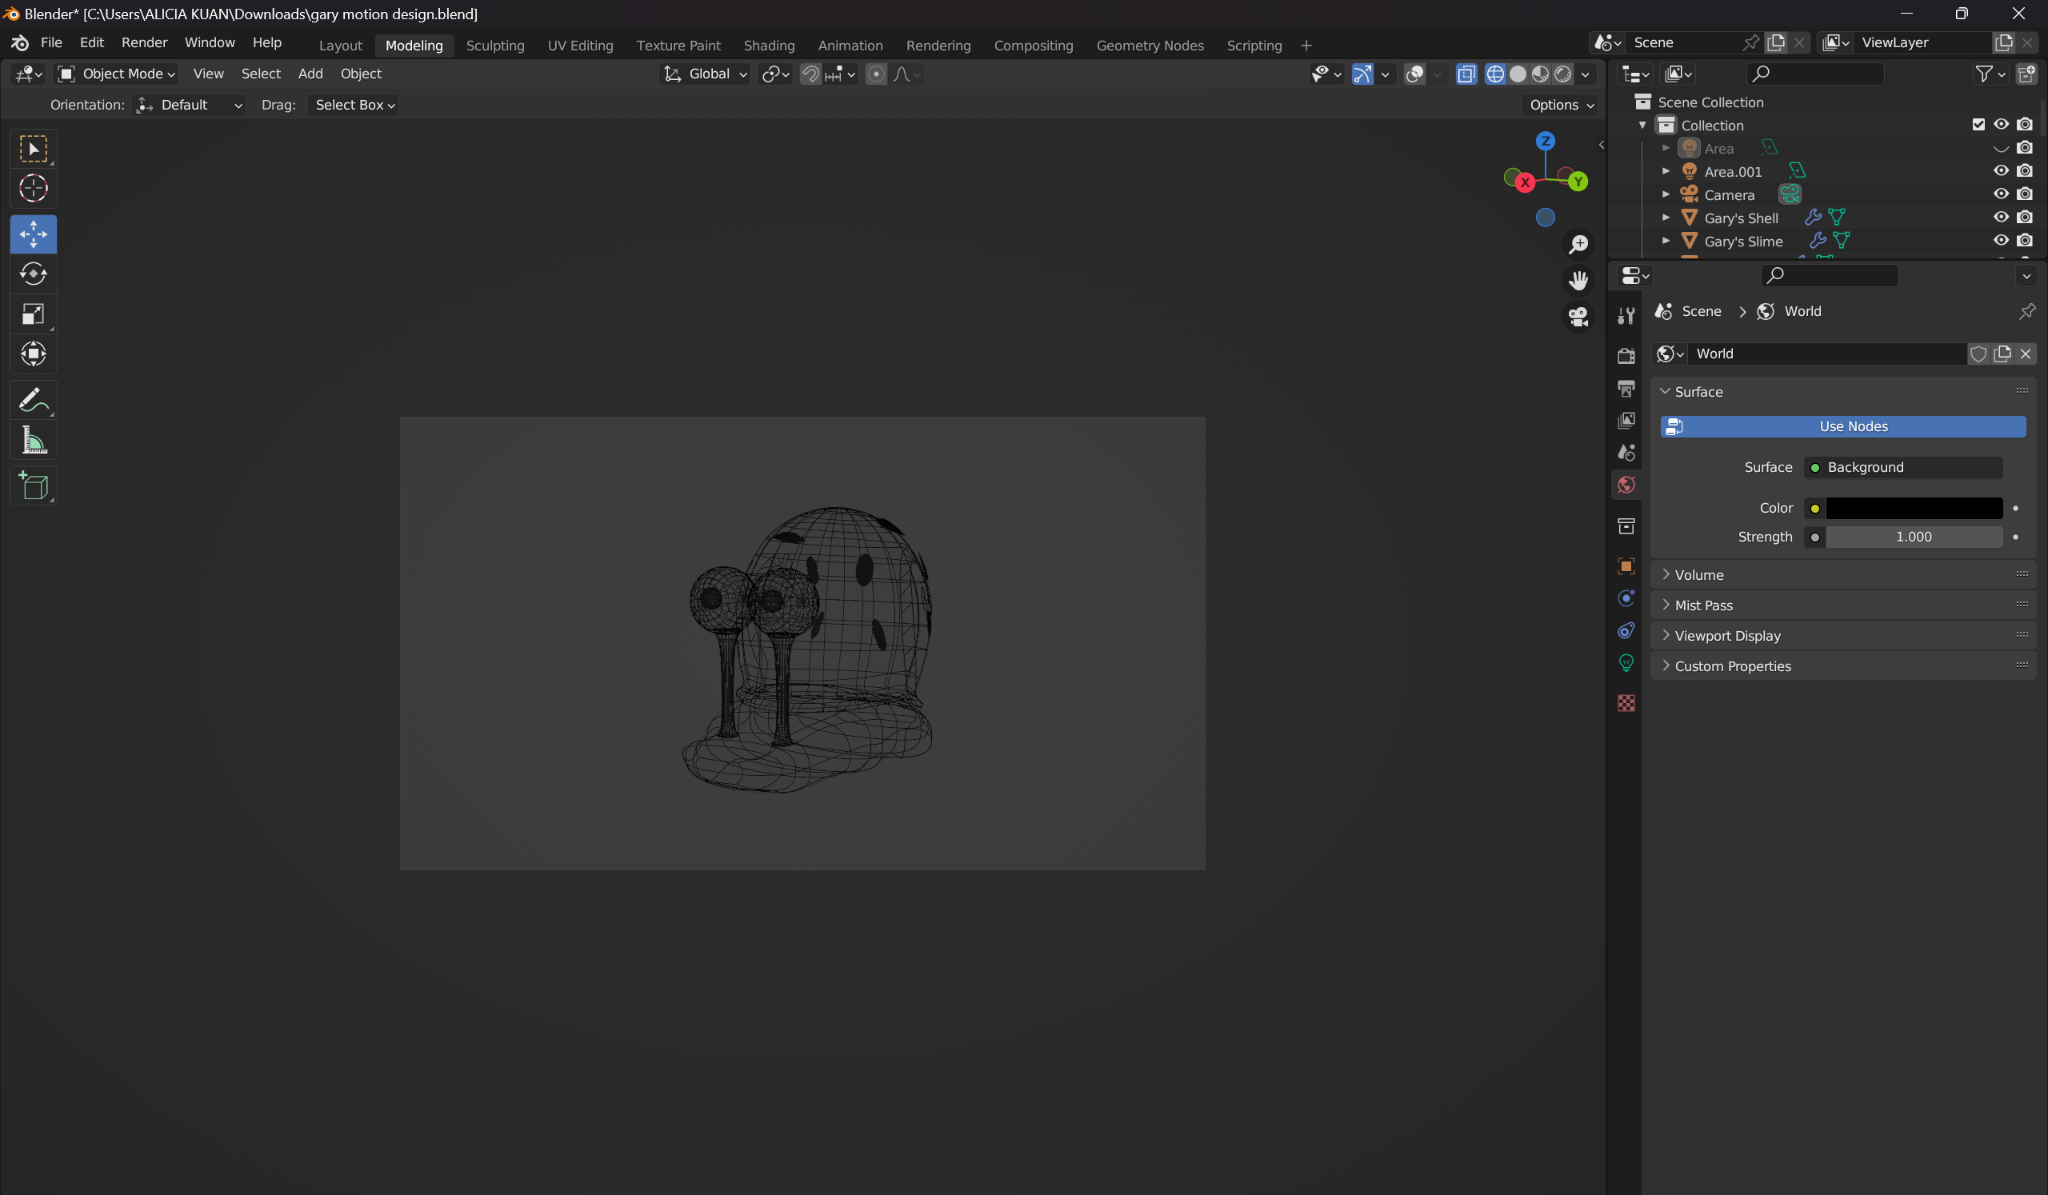Open the viewport Options dropdown

coord(1561,105)
